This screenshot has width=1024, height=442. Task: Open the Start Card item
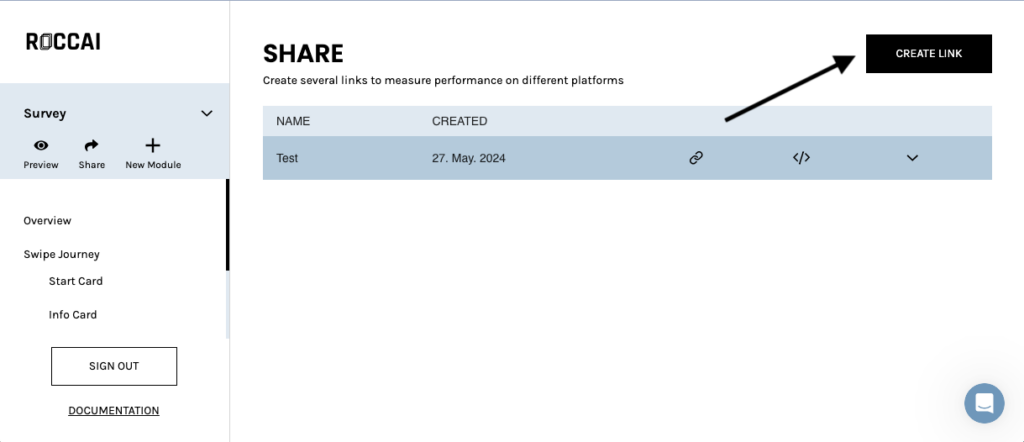[76, 281]
